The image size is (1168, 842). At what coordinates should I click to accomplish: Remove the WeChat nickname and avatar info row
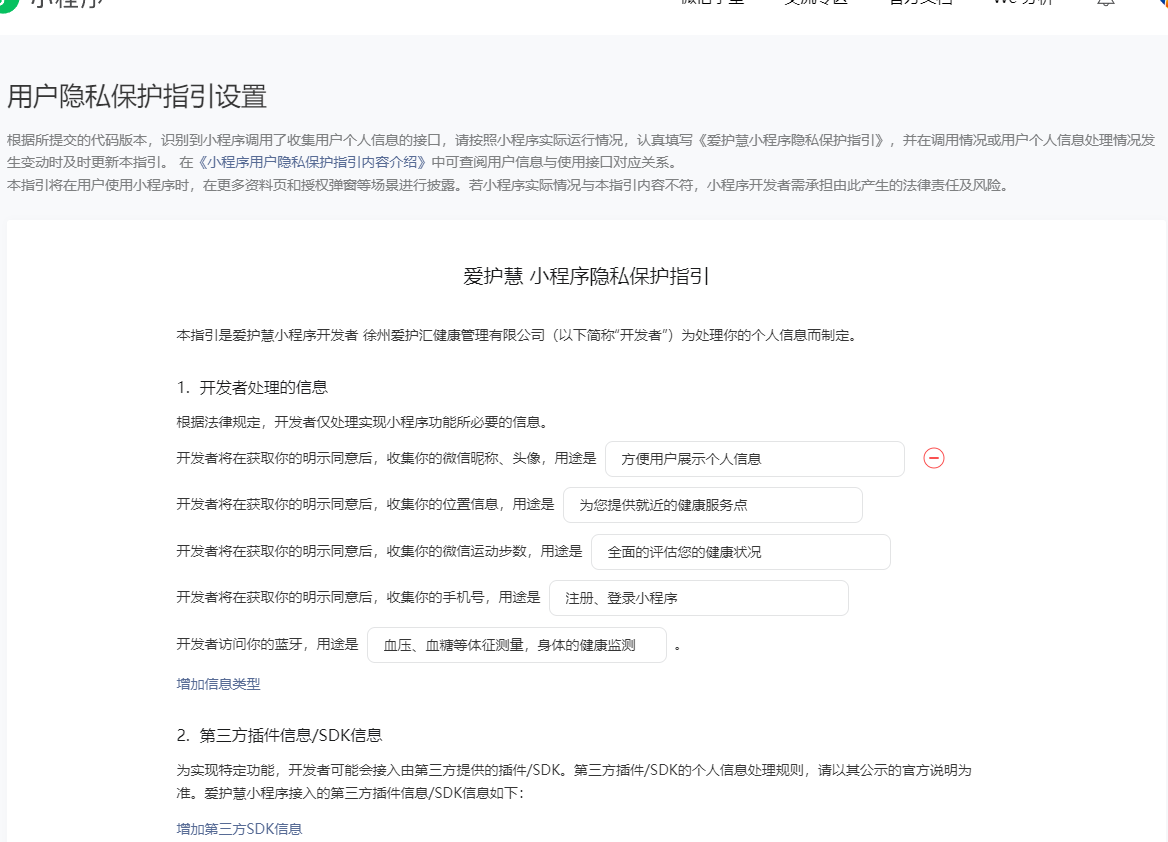[933, 458]
